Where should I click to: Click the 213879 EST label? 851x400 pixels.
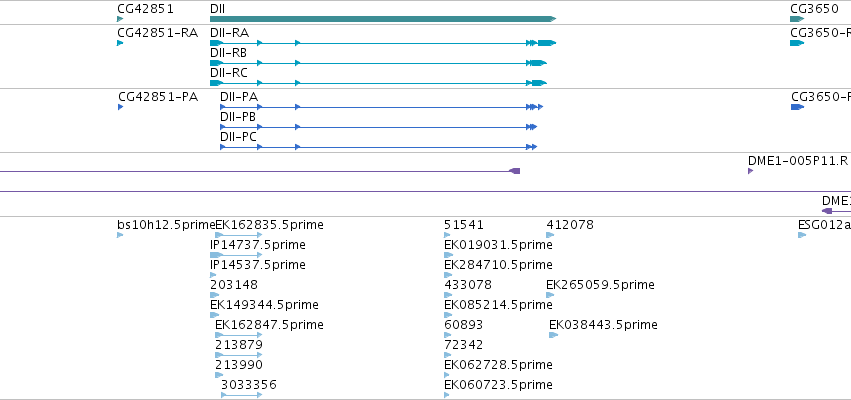coord(239,345)
